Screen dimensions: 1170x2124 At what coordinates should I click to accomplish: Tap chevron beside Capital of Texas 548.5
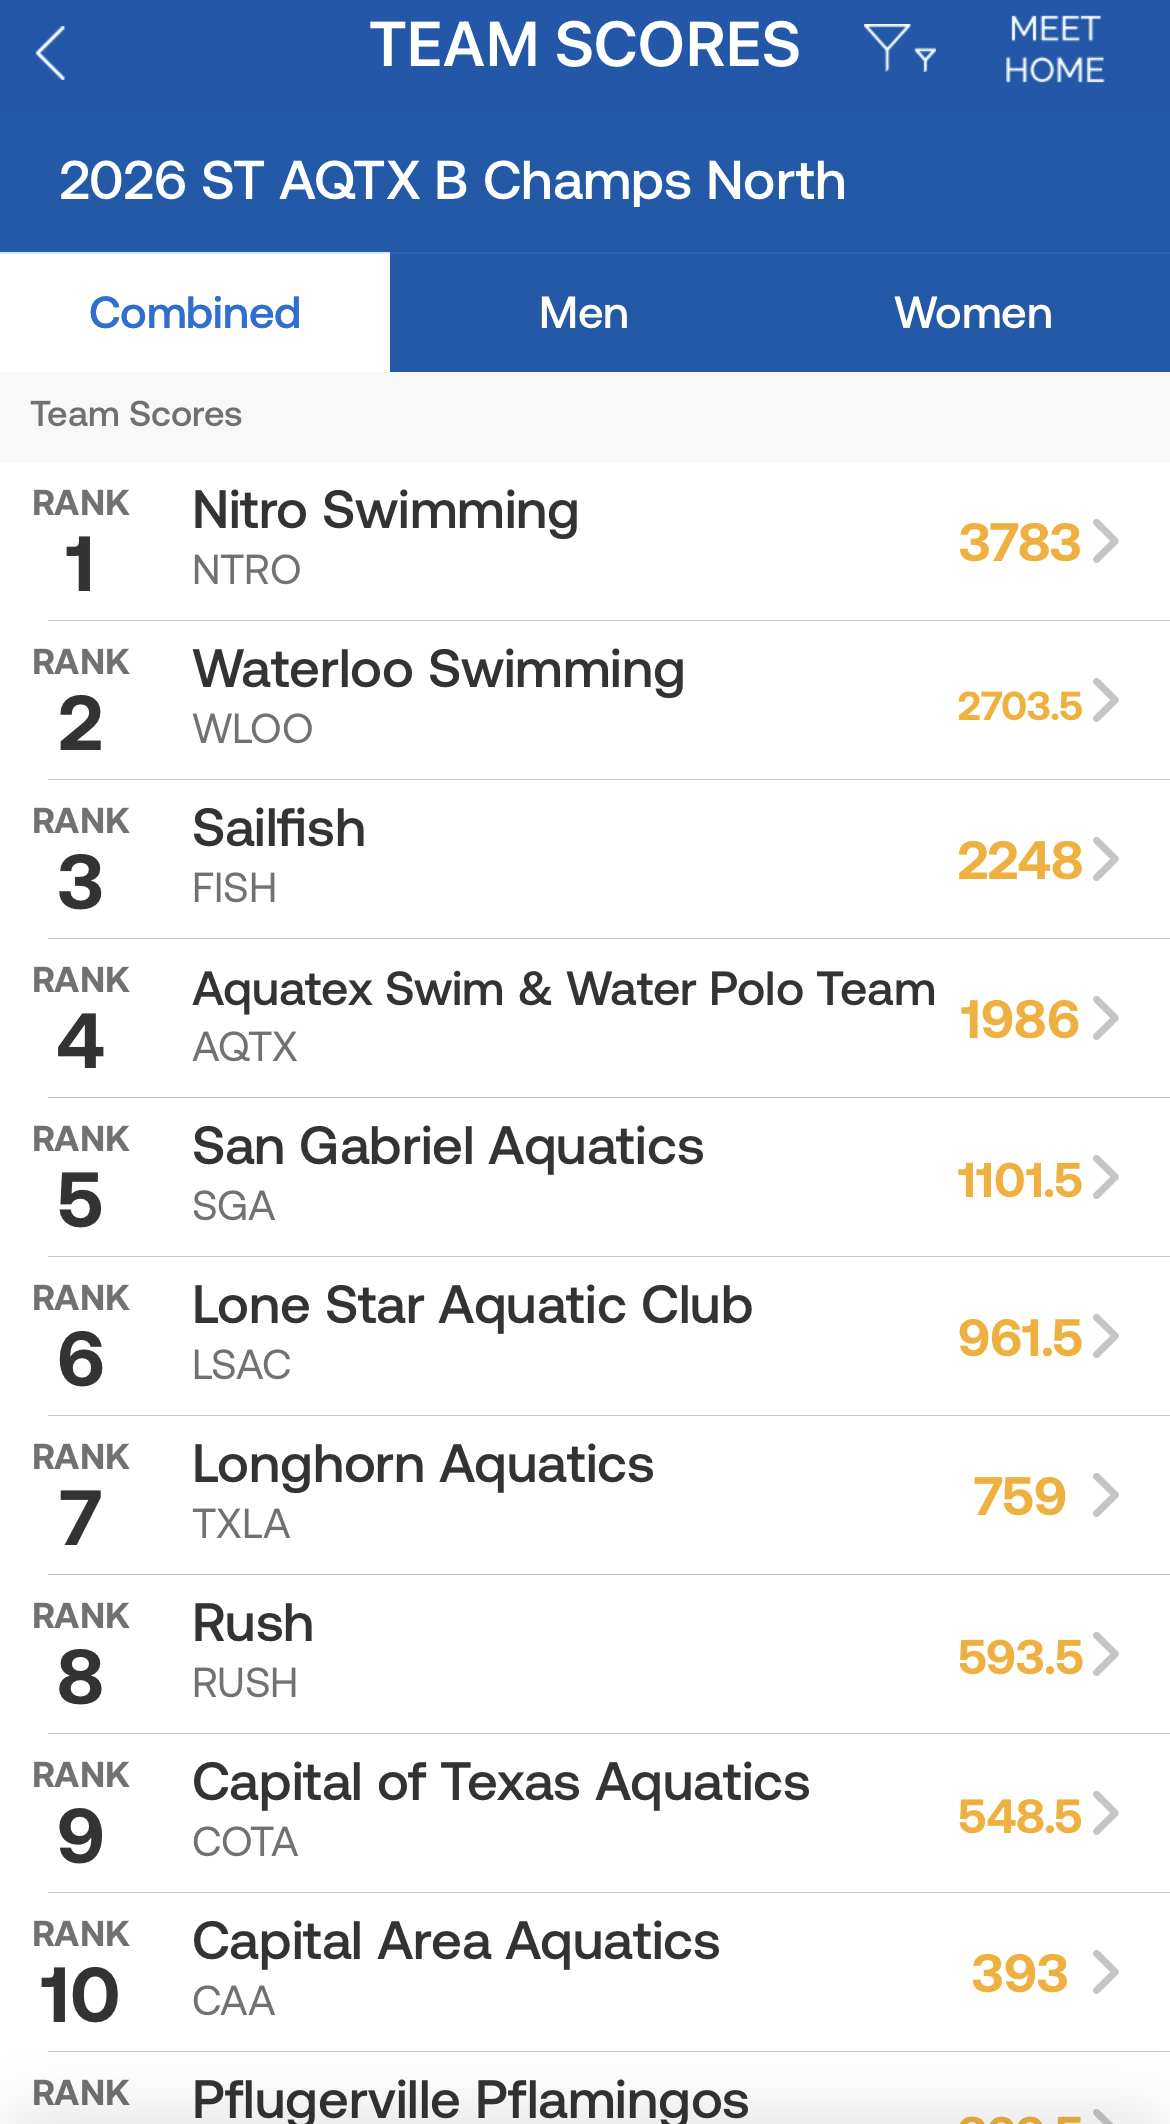(x=1105, y=1813)
